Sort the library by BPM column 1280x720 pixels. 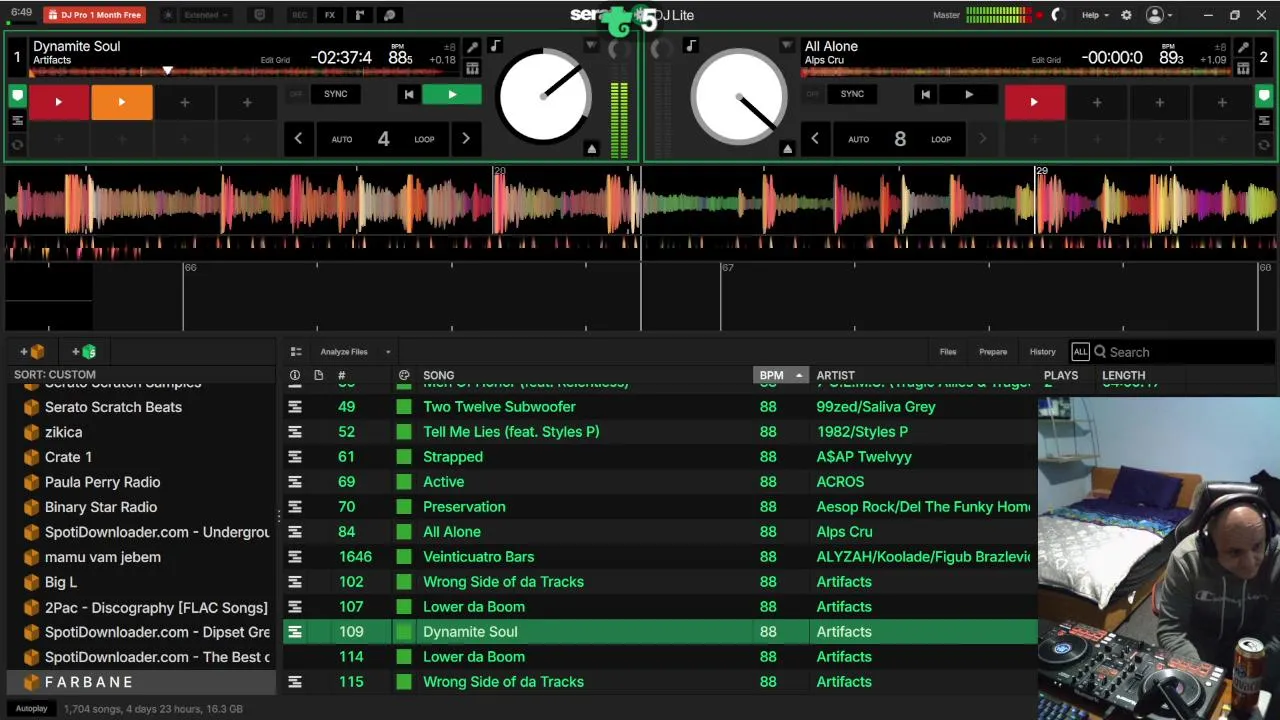pos(780,375)
